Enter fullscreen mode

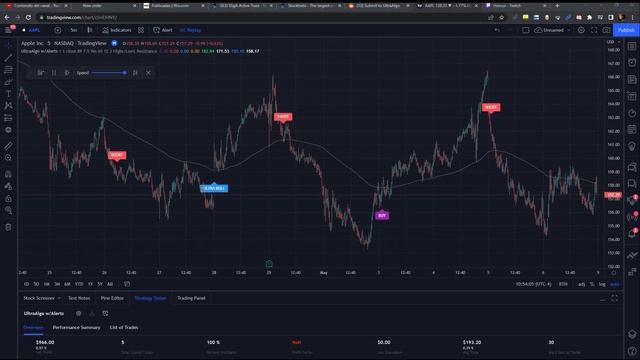[x=594, y=30]
